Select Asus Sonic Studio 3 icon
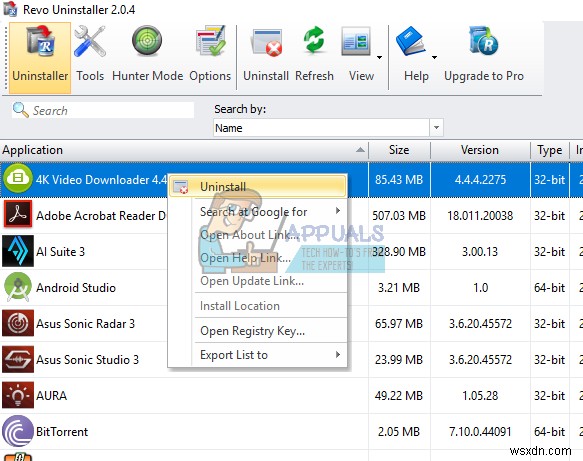This screenshot has height=461, width=583. 17,359
